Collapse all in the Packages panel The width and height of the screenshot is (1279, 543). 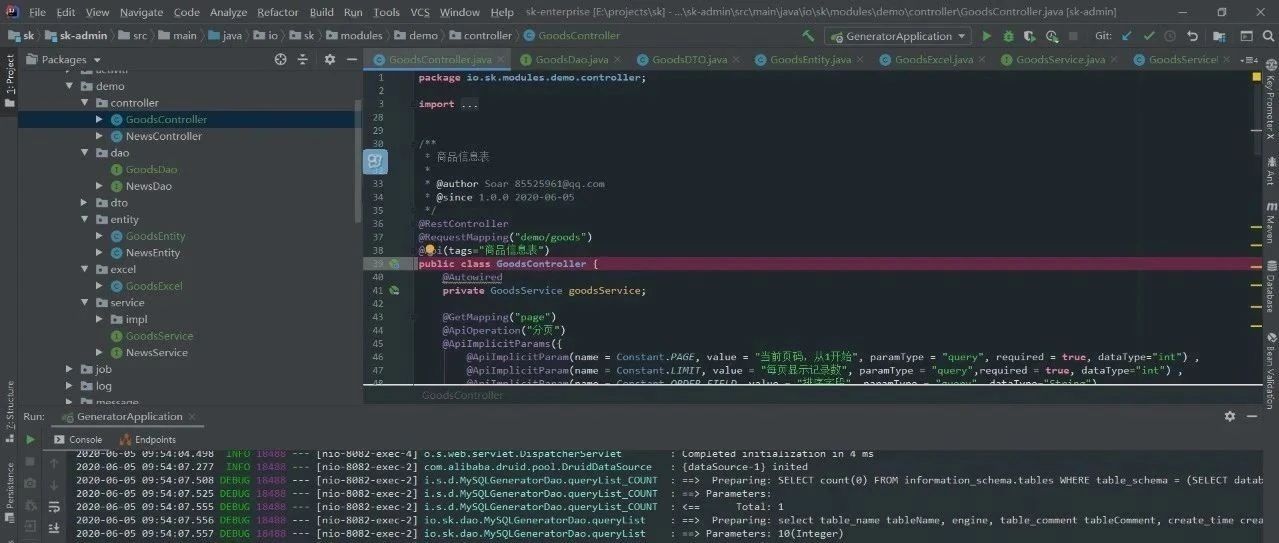click(303, 59)
